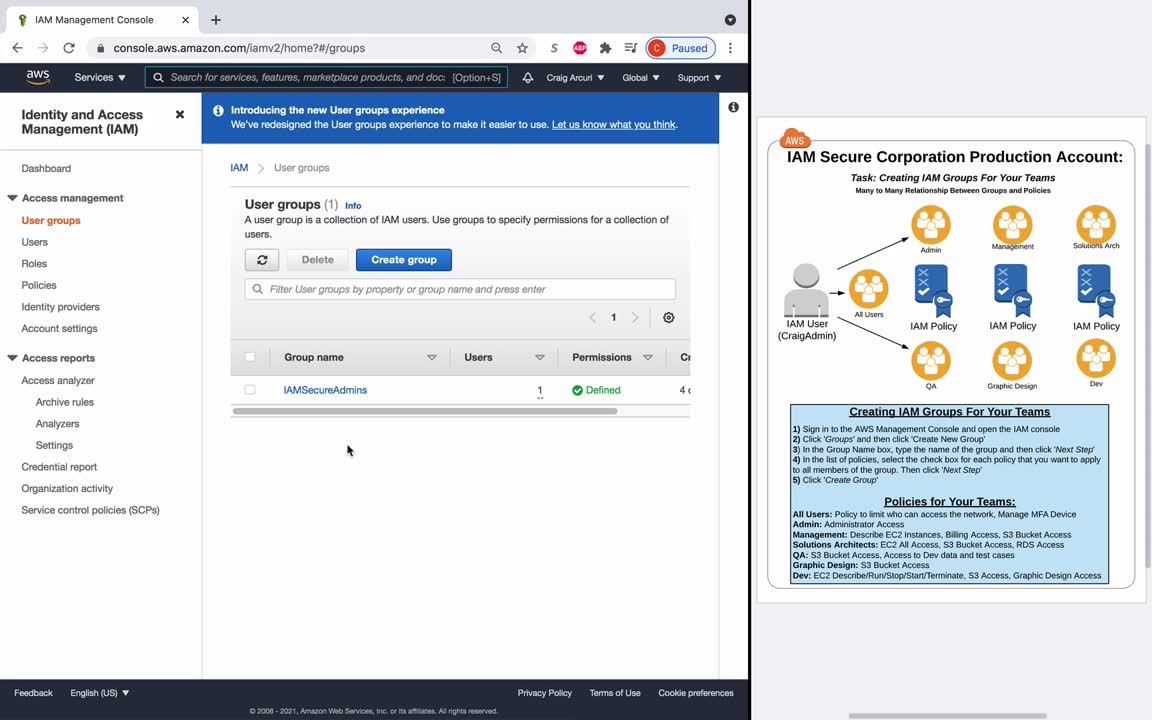Reload the page with browser refresh icon
Viewport: 1152px width, 720px height.
(x=68, y=48)
